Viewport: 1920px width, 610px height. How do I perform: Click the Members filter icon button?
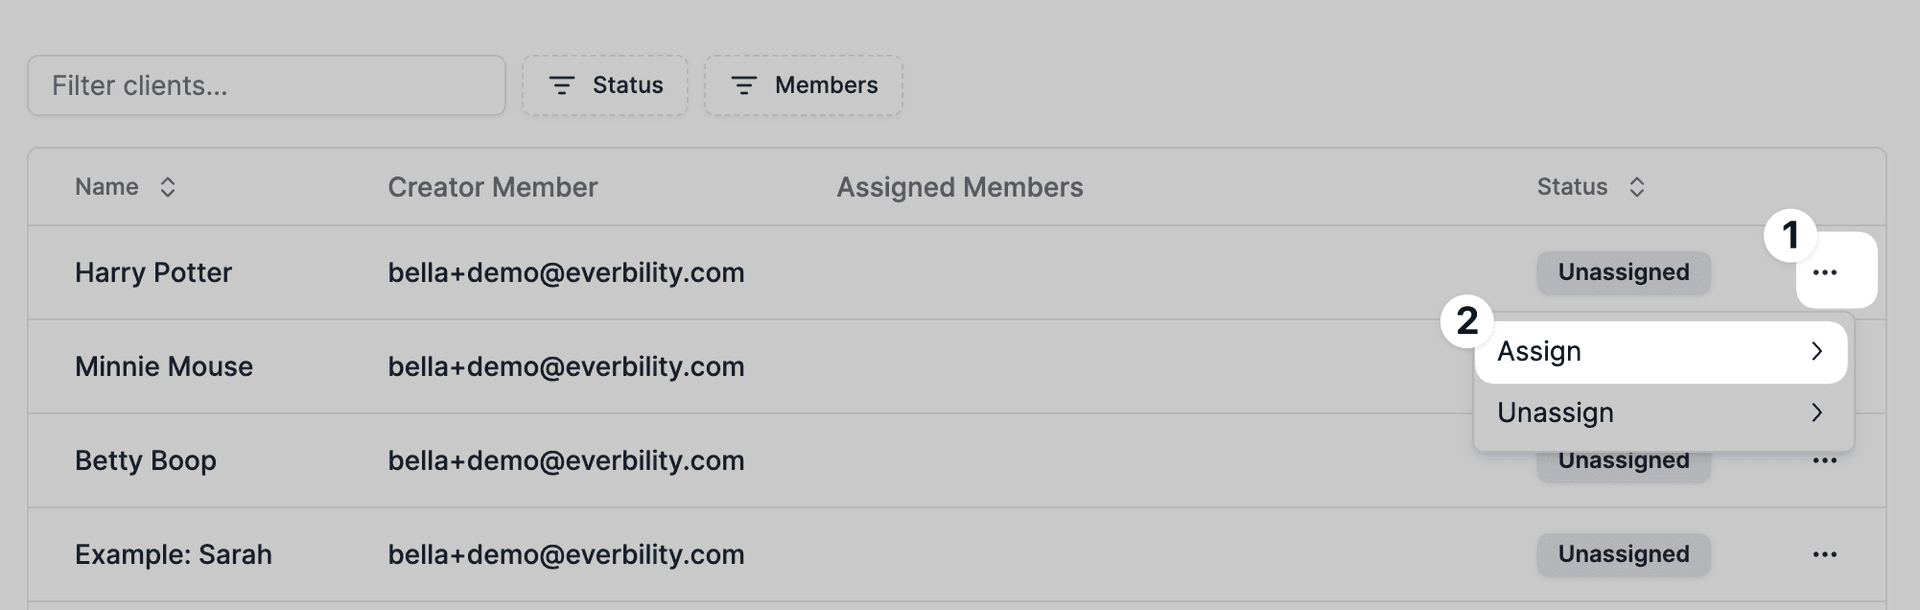click(x=744, y=86)
